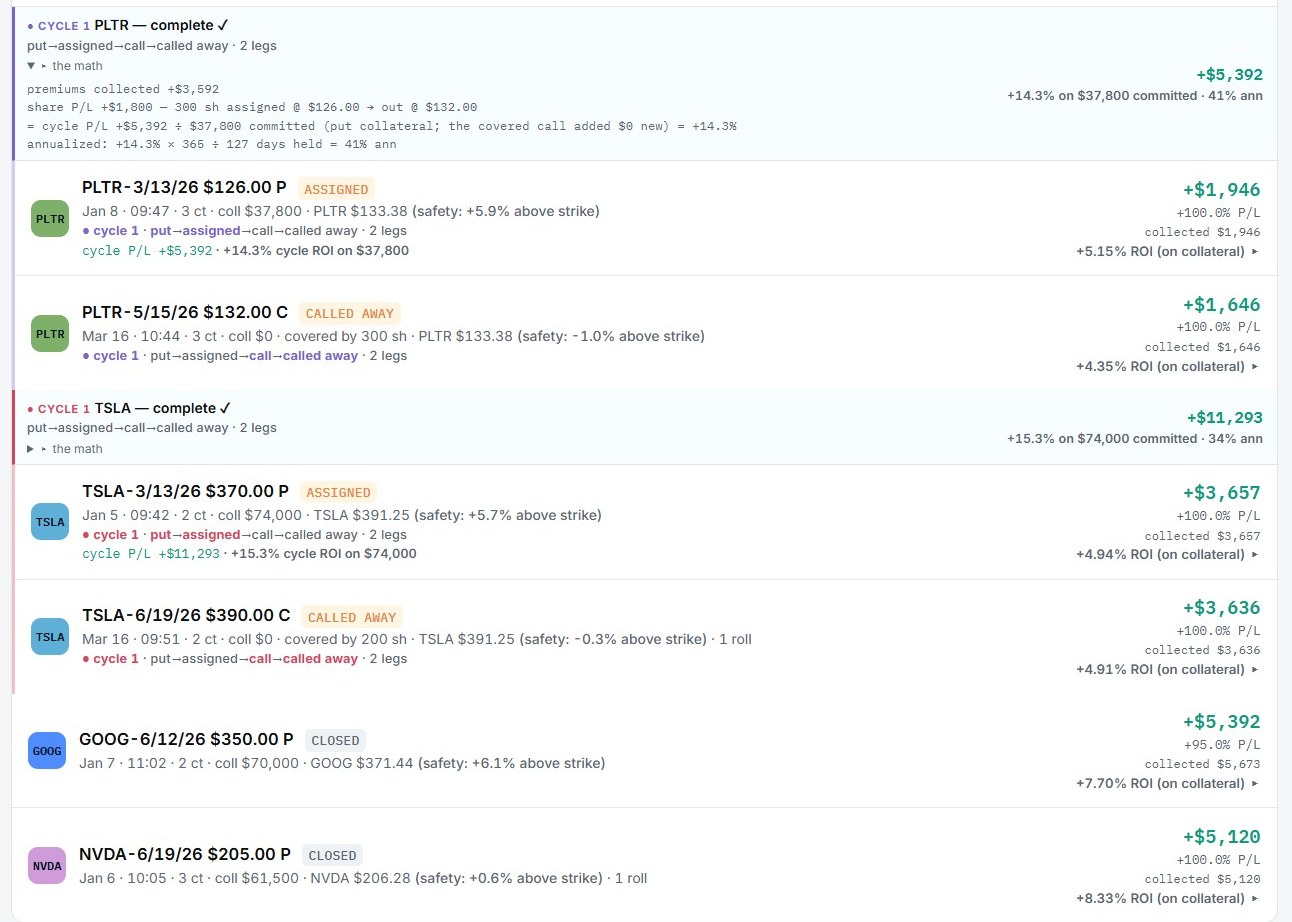Click the PLTR ticker icon on the $126.00 put row

(50, 218)
